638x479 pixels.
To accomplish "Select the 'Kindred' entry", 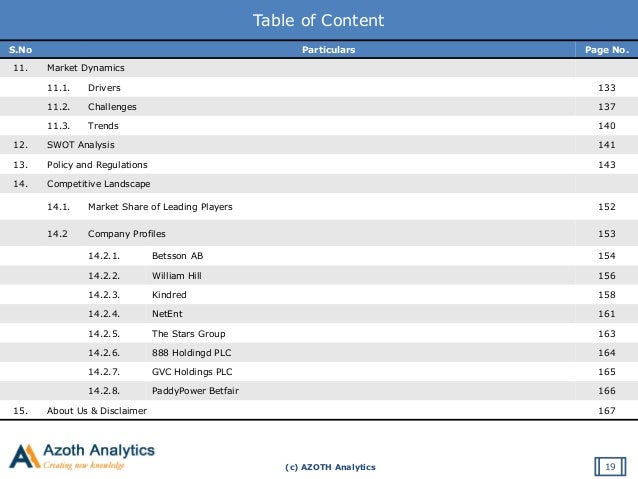I will [x=169, y=295].
